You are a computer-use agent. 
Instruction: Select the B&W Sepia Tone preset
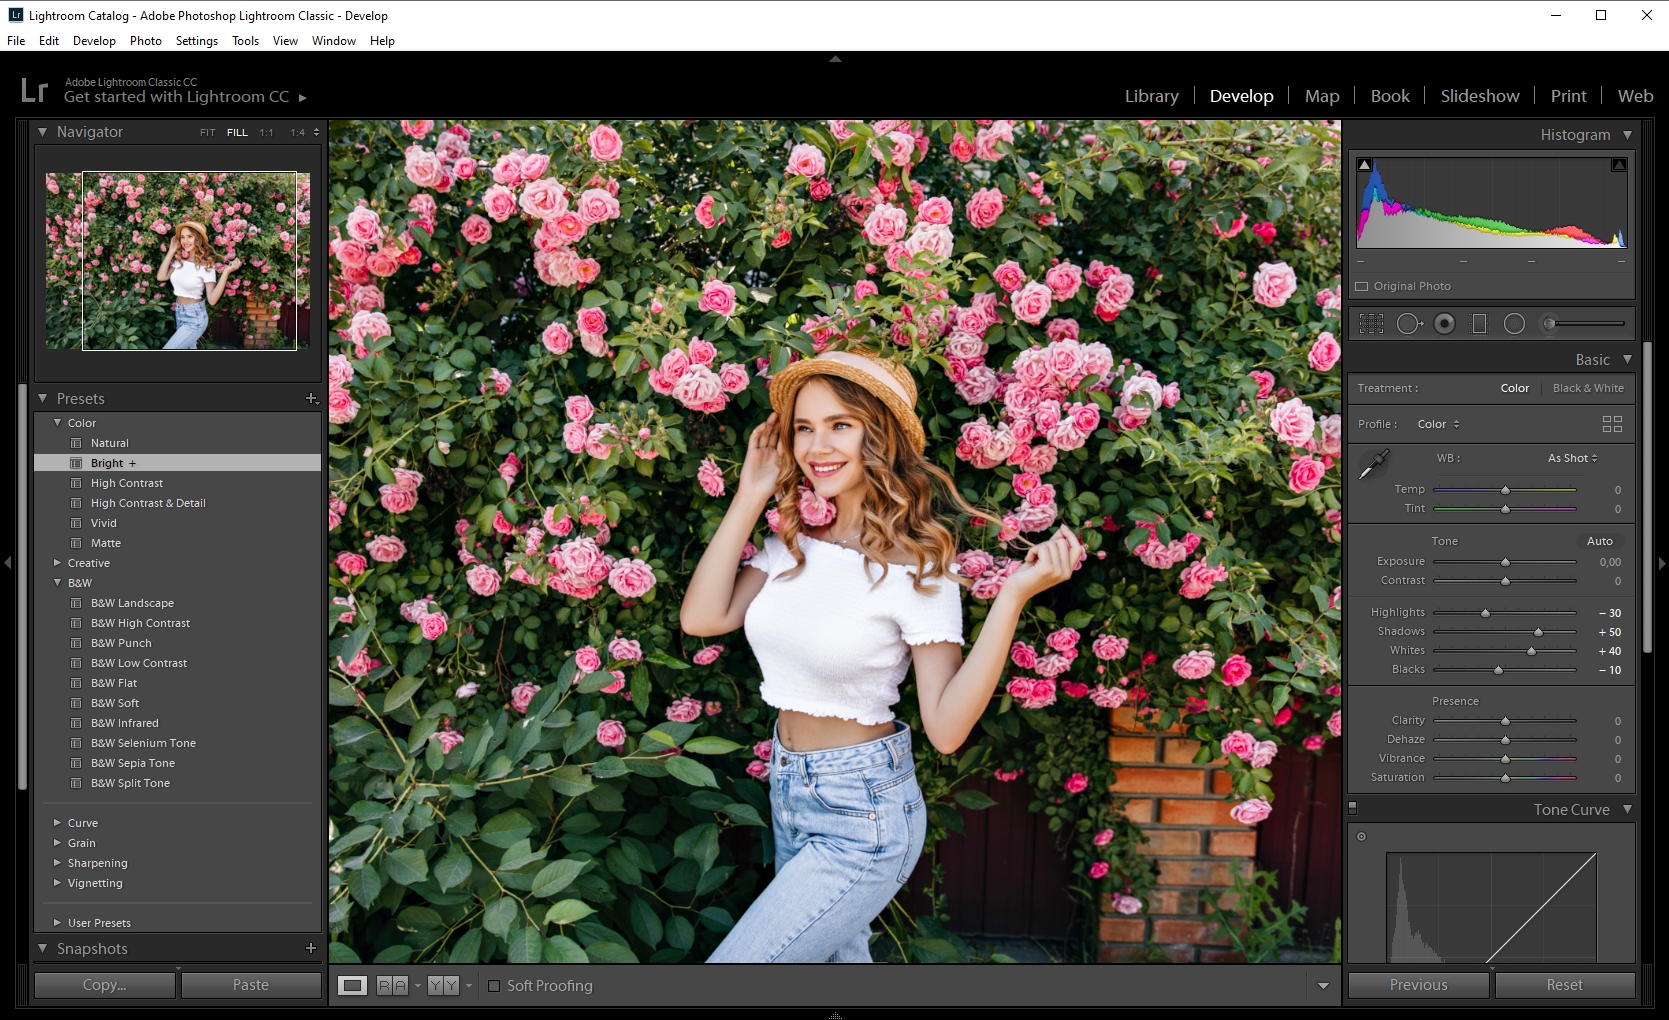tap(134, 763)
